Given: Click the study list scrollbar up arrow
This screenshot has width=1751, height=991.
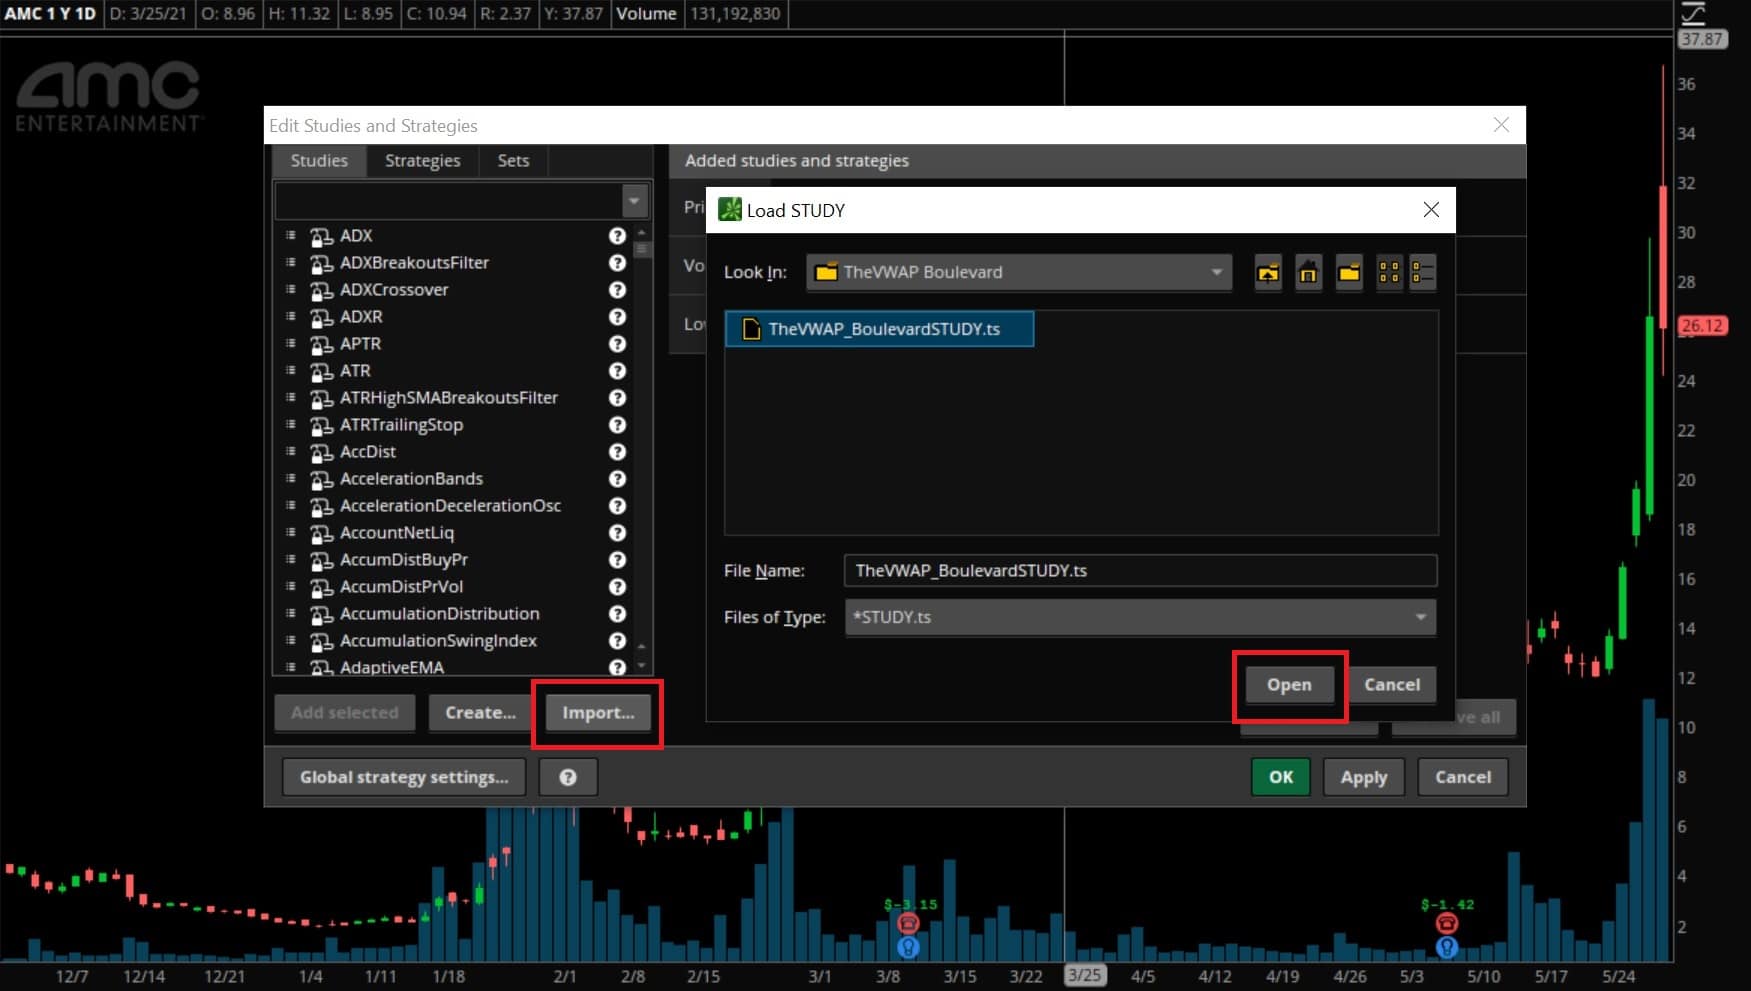Looking at the screenshot, I should [x=642, y=233].
